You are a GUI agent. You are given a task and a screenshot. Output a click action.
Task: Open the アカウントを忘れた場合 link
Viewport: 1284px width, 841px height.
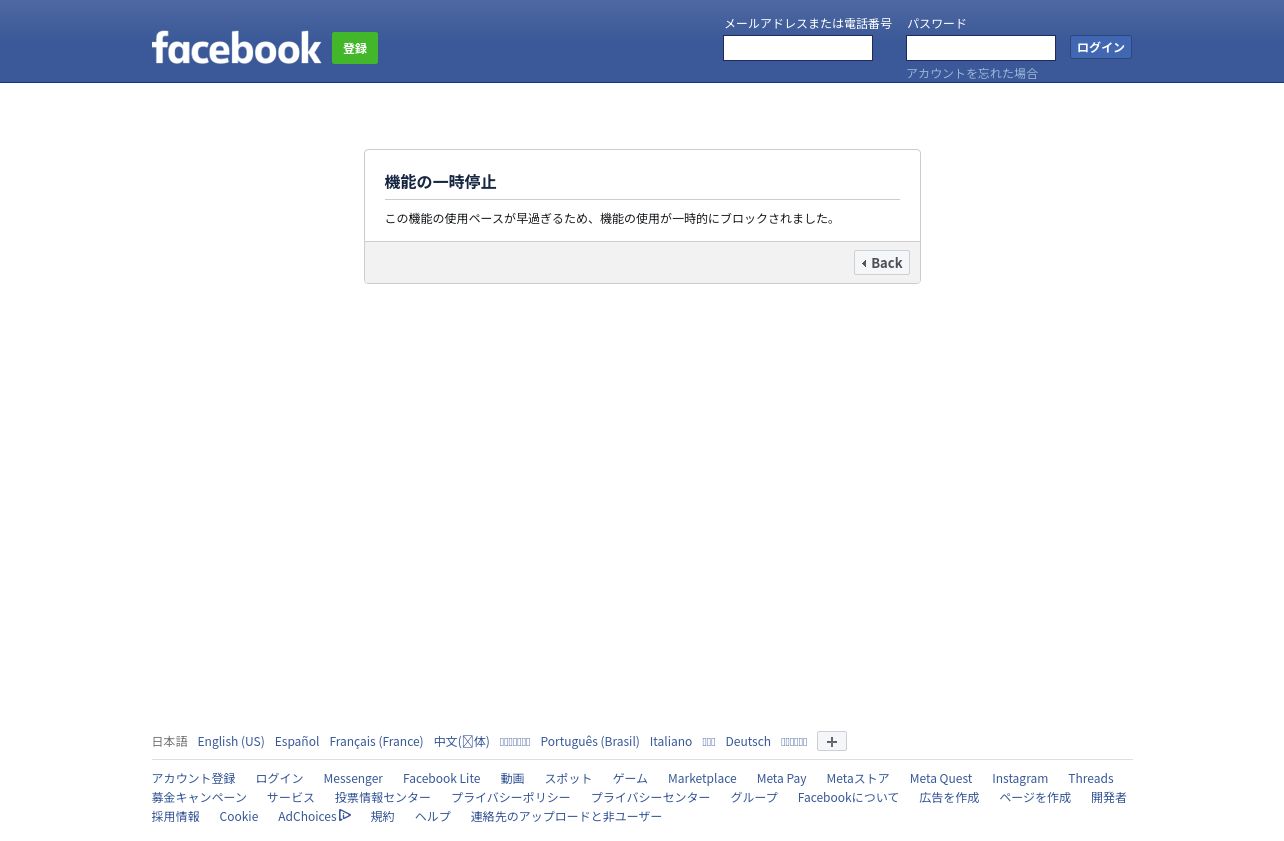(x=972, y=74)
